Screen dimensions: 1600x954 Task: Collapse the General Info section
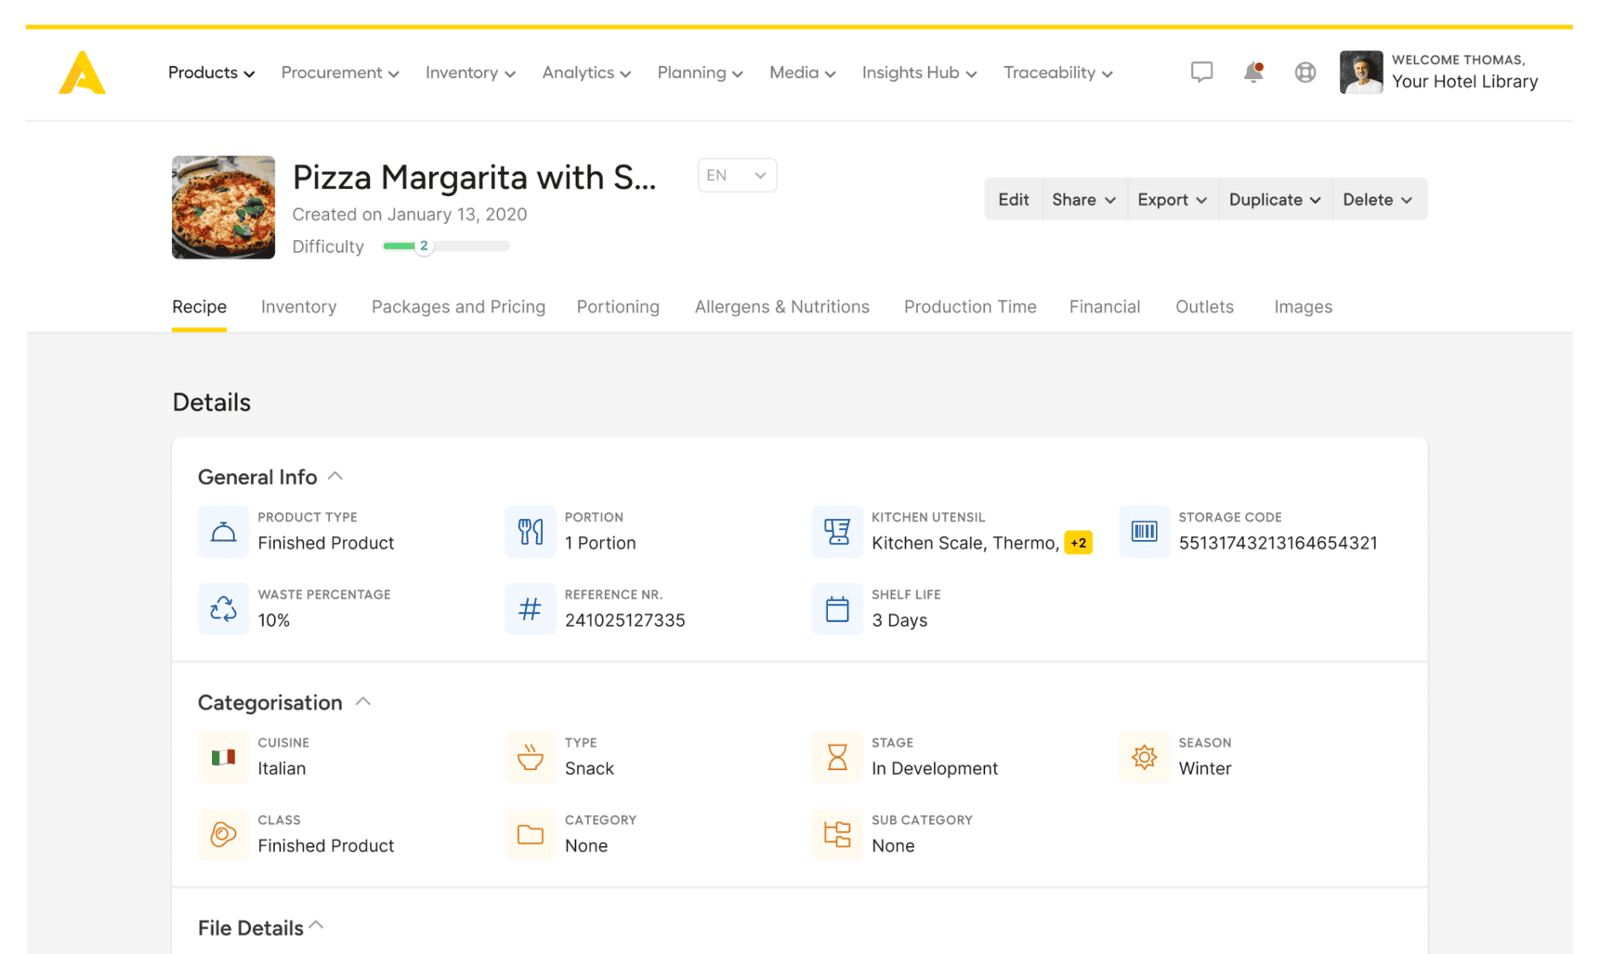pos(336,477)
